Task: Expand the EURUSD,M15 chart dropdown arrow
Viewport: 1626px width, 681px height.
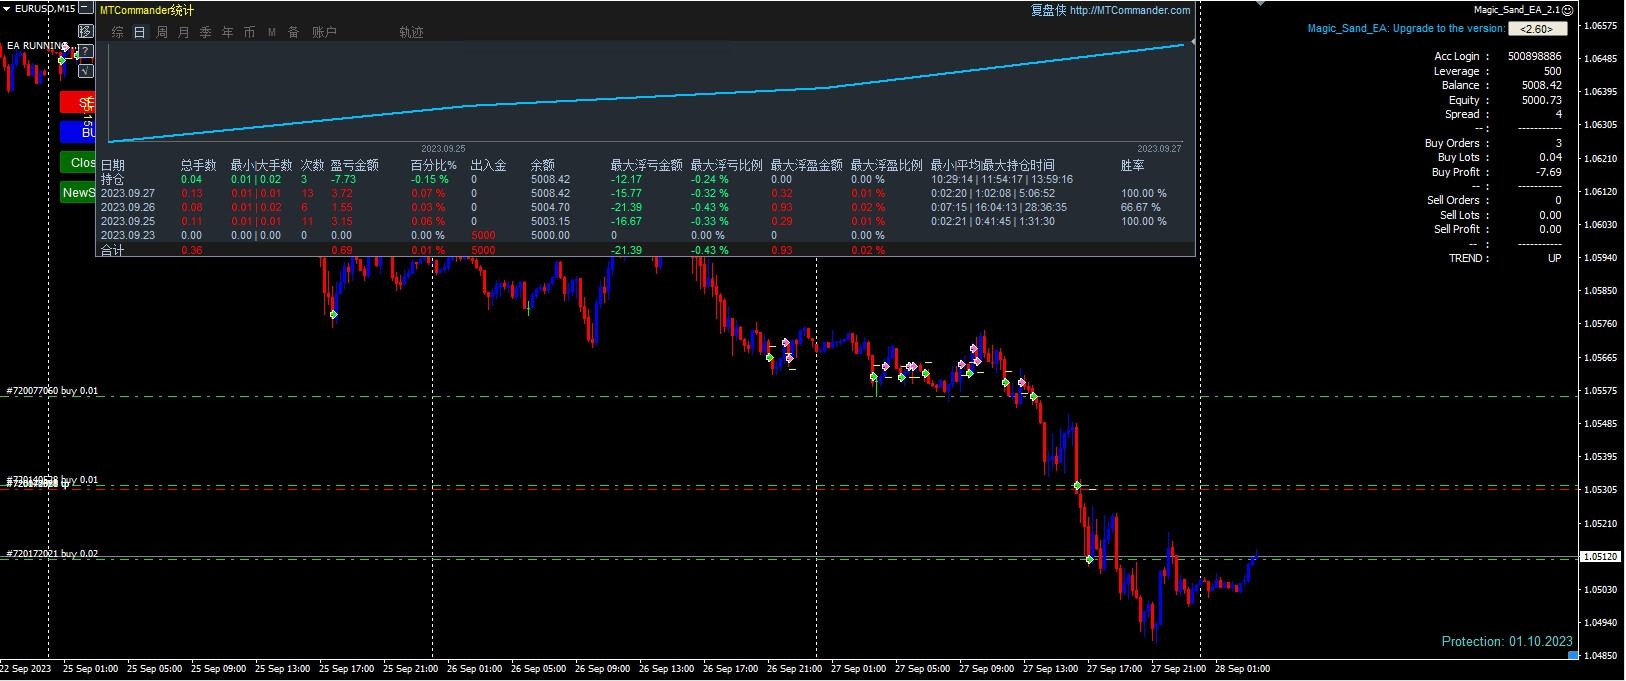Action: point(7,8)
